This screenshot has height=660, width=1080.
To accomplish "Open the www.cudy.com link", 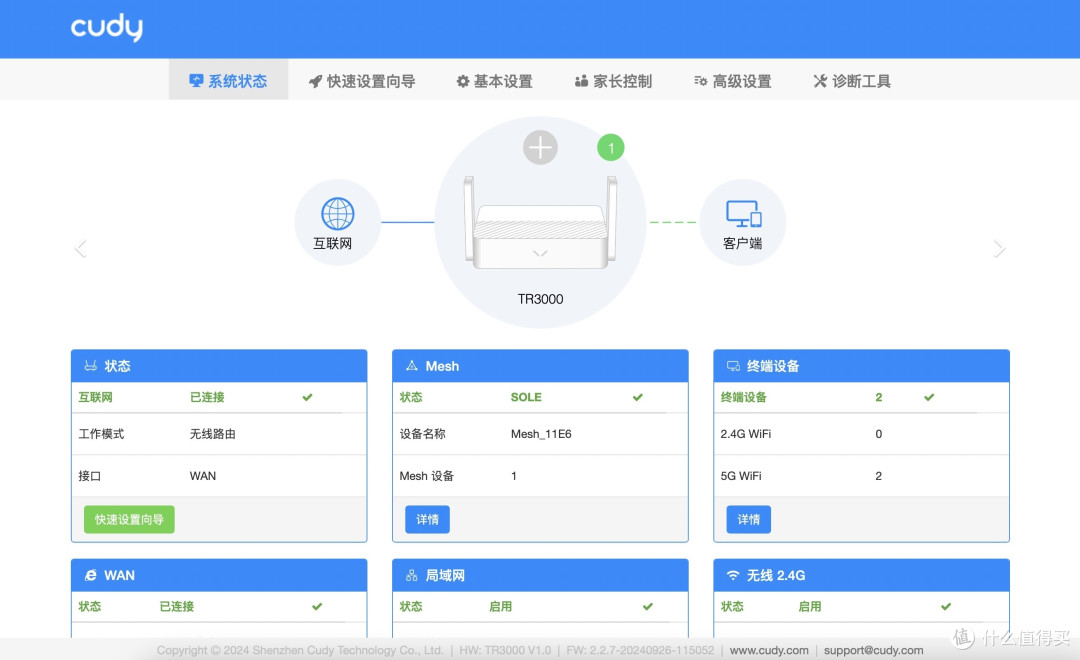I will (x=769, y=650).
